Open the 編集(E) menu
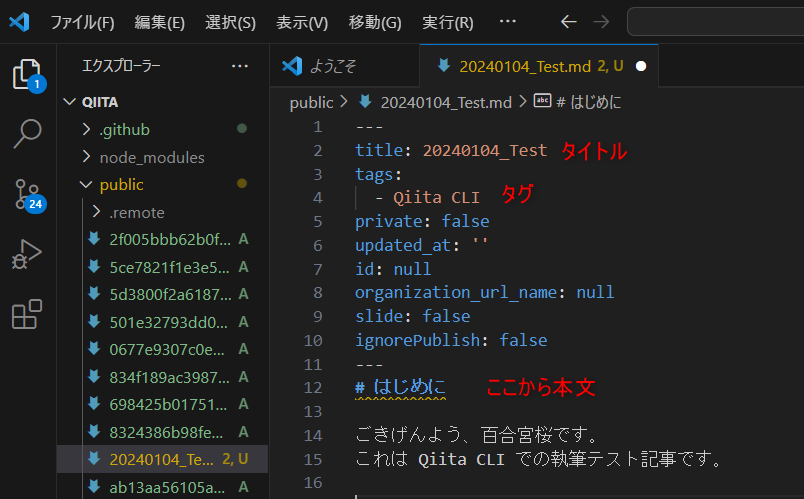The height and width of the screenshot is (499, 804). (159, 23)
